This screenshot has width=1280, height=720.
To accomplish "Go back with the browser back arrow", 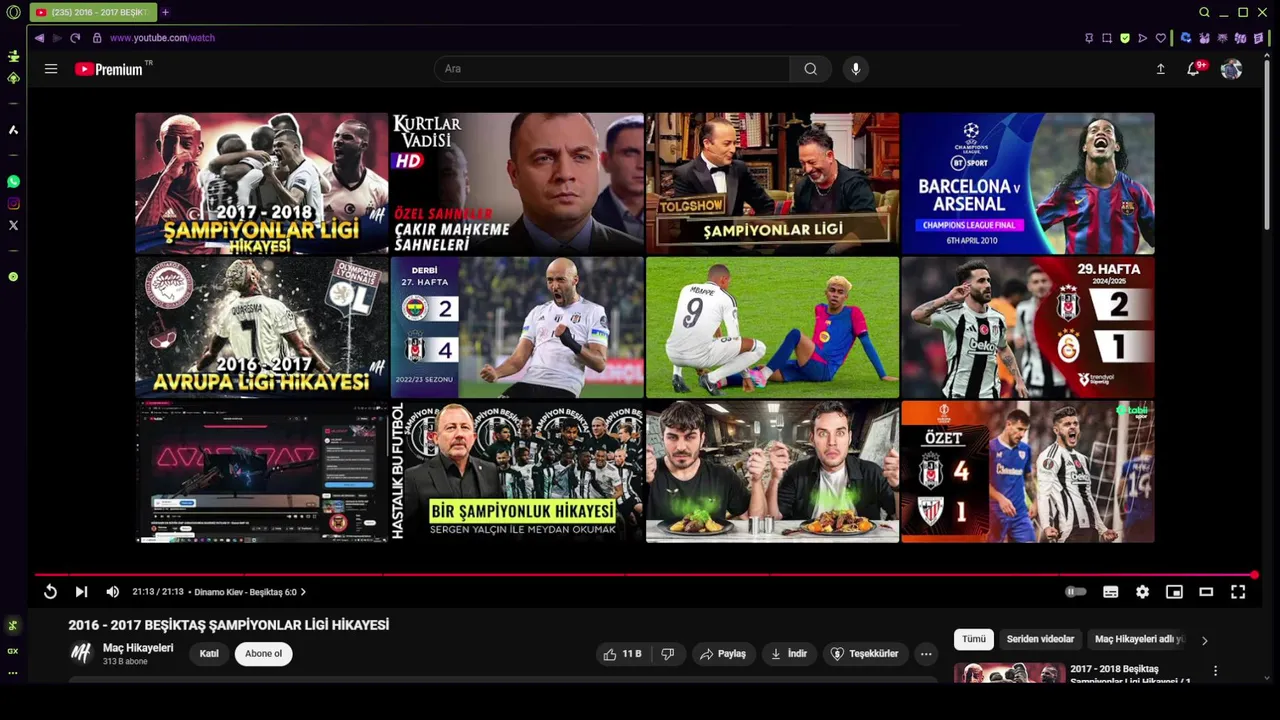I will click(39, 38).
